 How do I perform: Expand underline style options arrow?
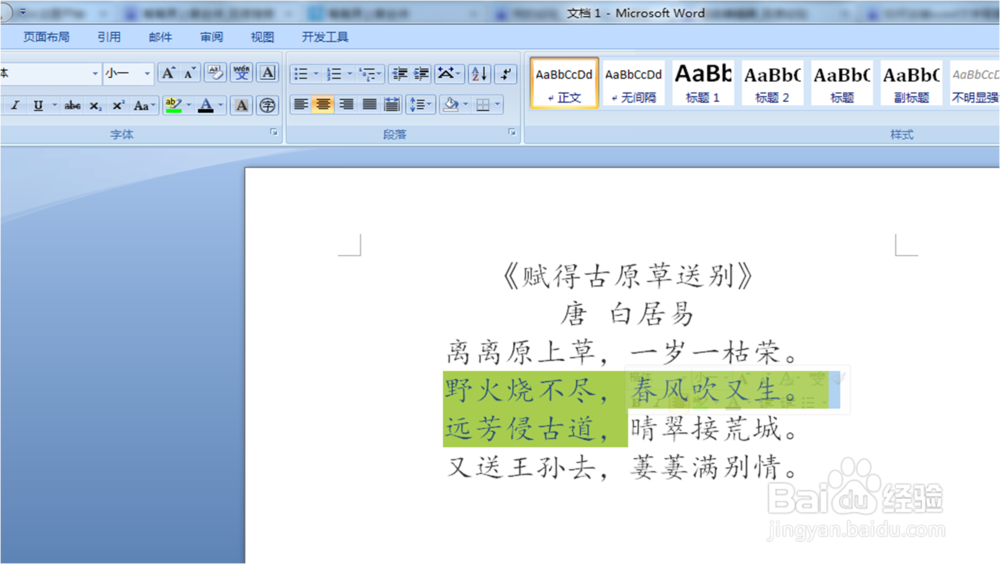pyautogui.click(x=54, y=105)
